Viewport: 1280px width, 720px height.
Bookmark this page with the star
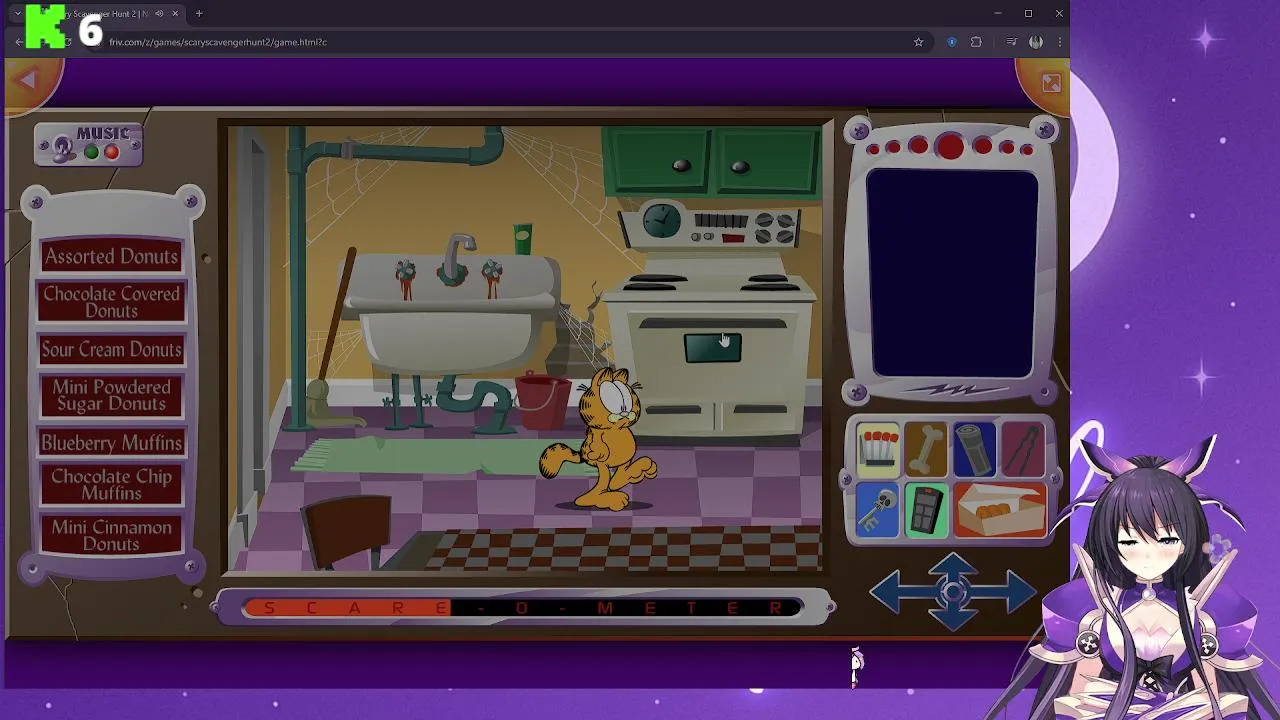[918, 42]
